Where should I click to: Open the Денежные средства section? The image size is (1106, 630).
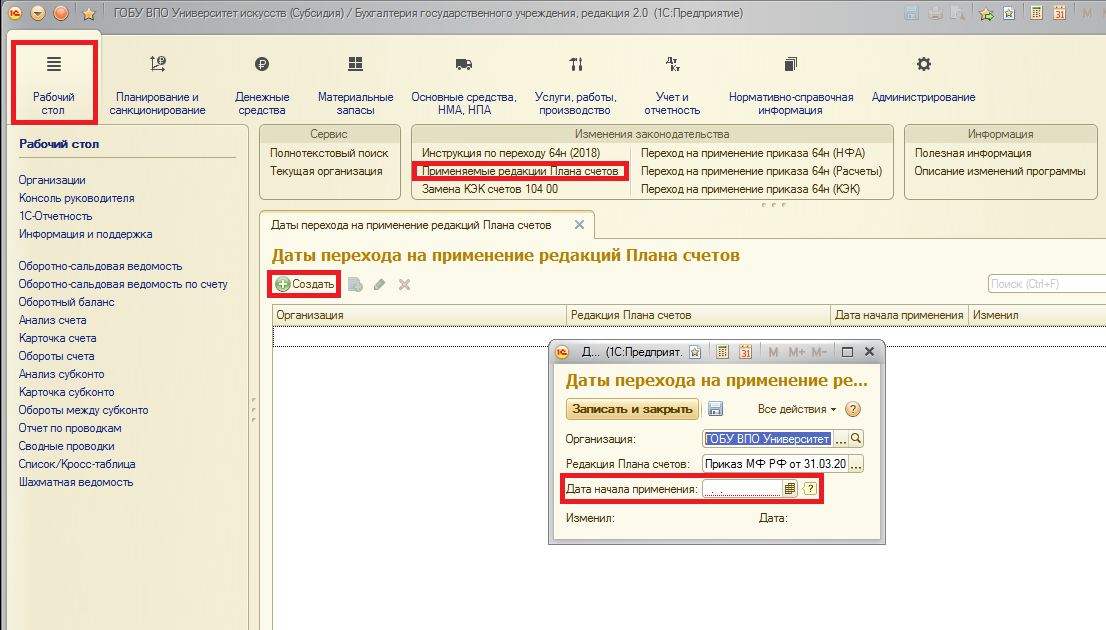262,78
